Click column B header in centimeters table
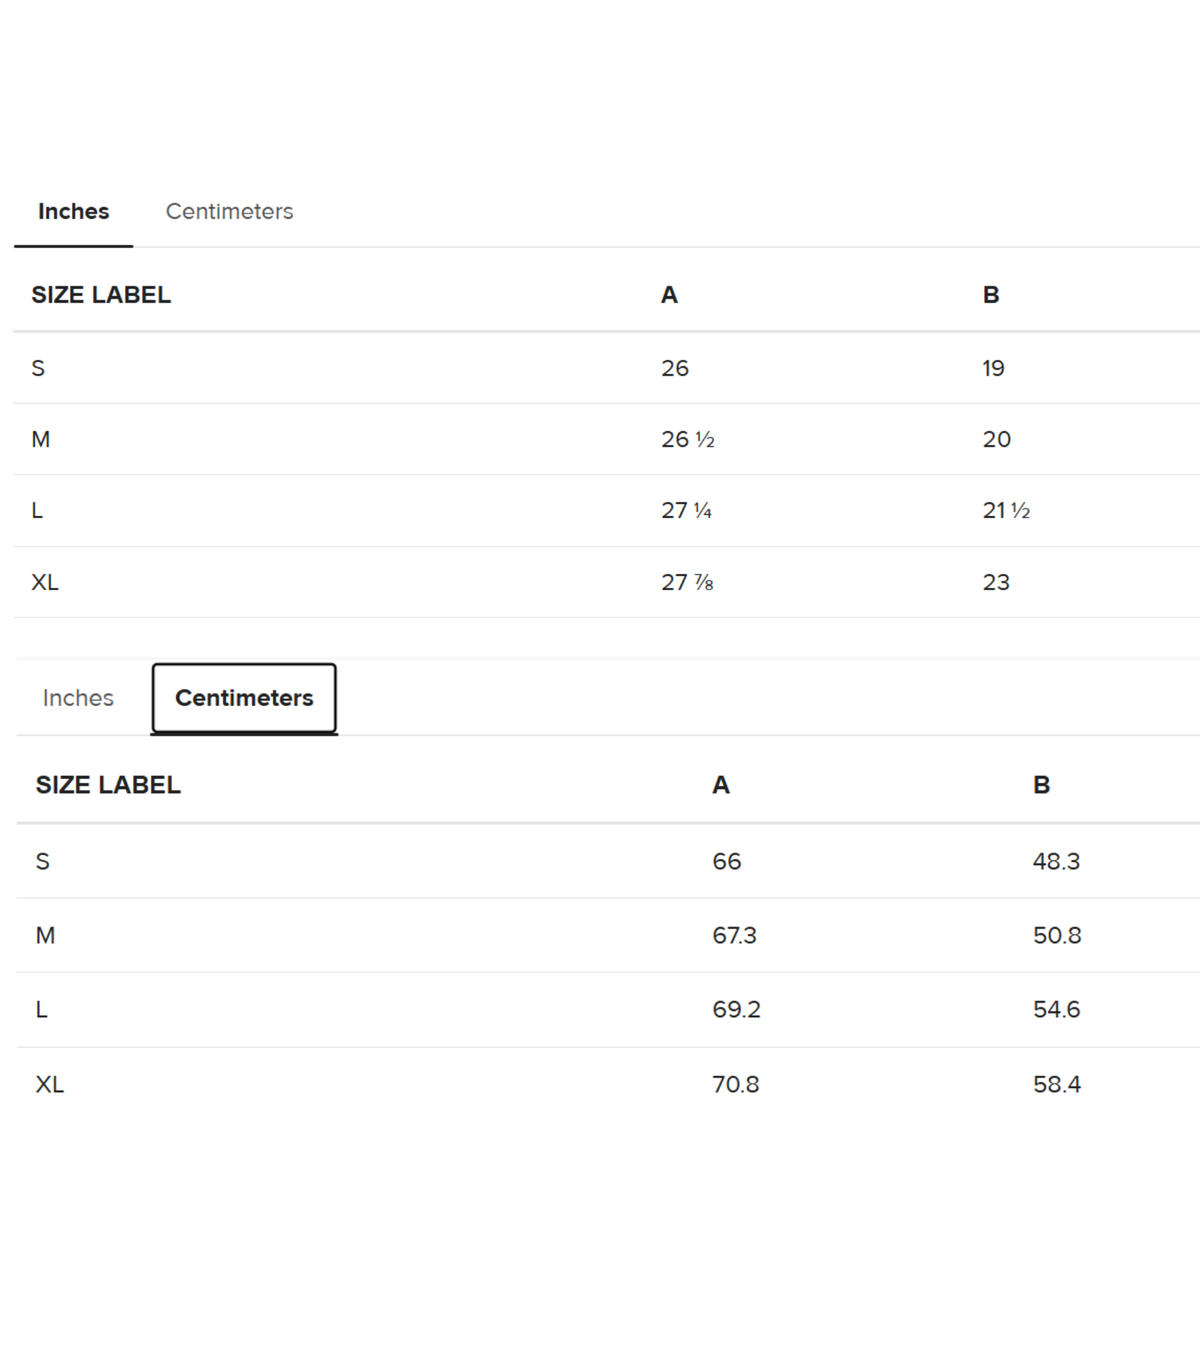Viewport: 1200px width, 1371px height. (x=1041, y=785)
